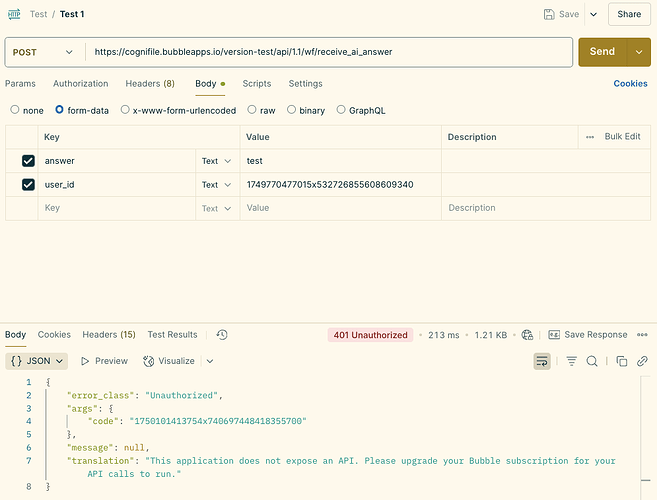Image resolution: width=657 pixels, height=500 pixels.
Task: Select the form-data radio option
Action: click(59, 109)
